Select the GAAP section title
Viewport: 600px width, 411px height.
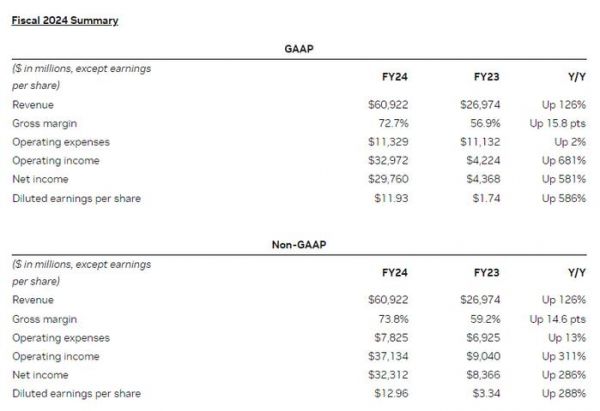point(298,48)
